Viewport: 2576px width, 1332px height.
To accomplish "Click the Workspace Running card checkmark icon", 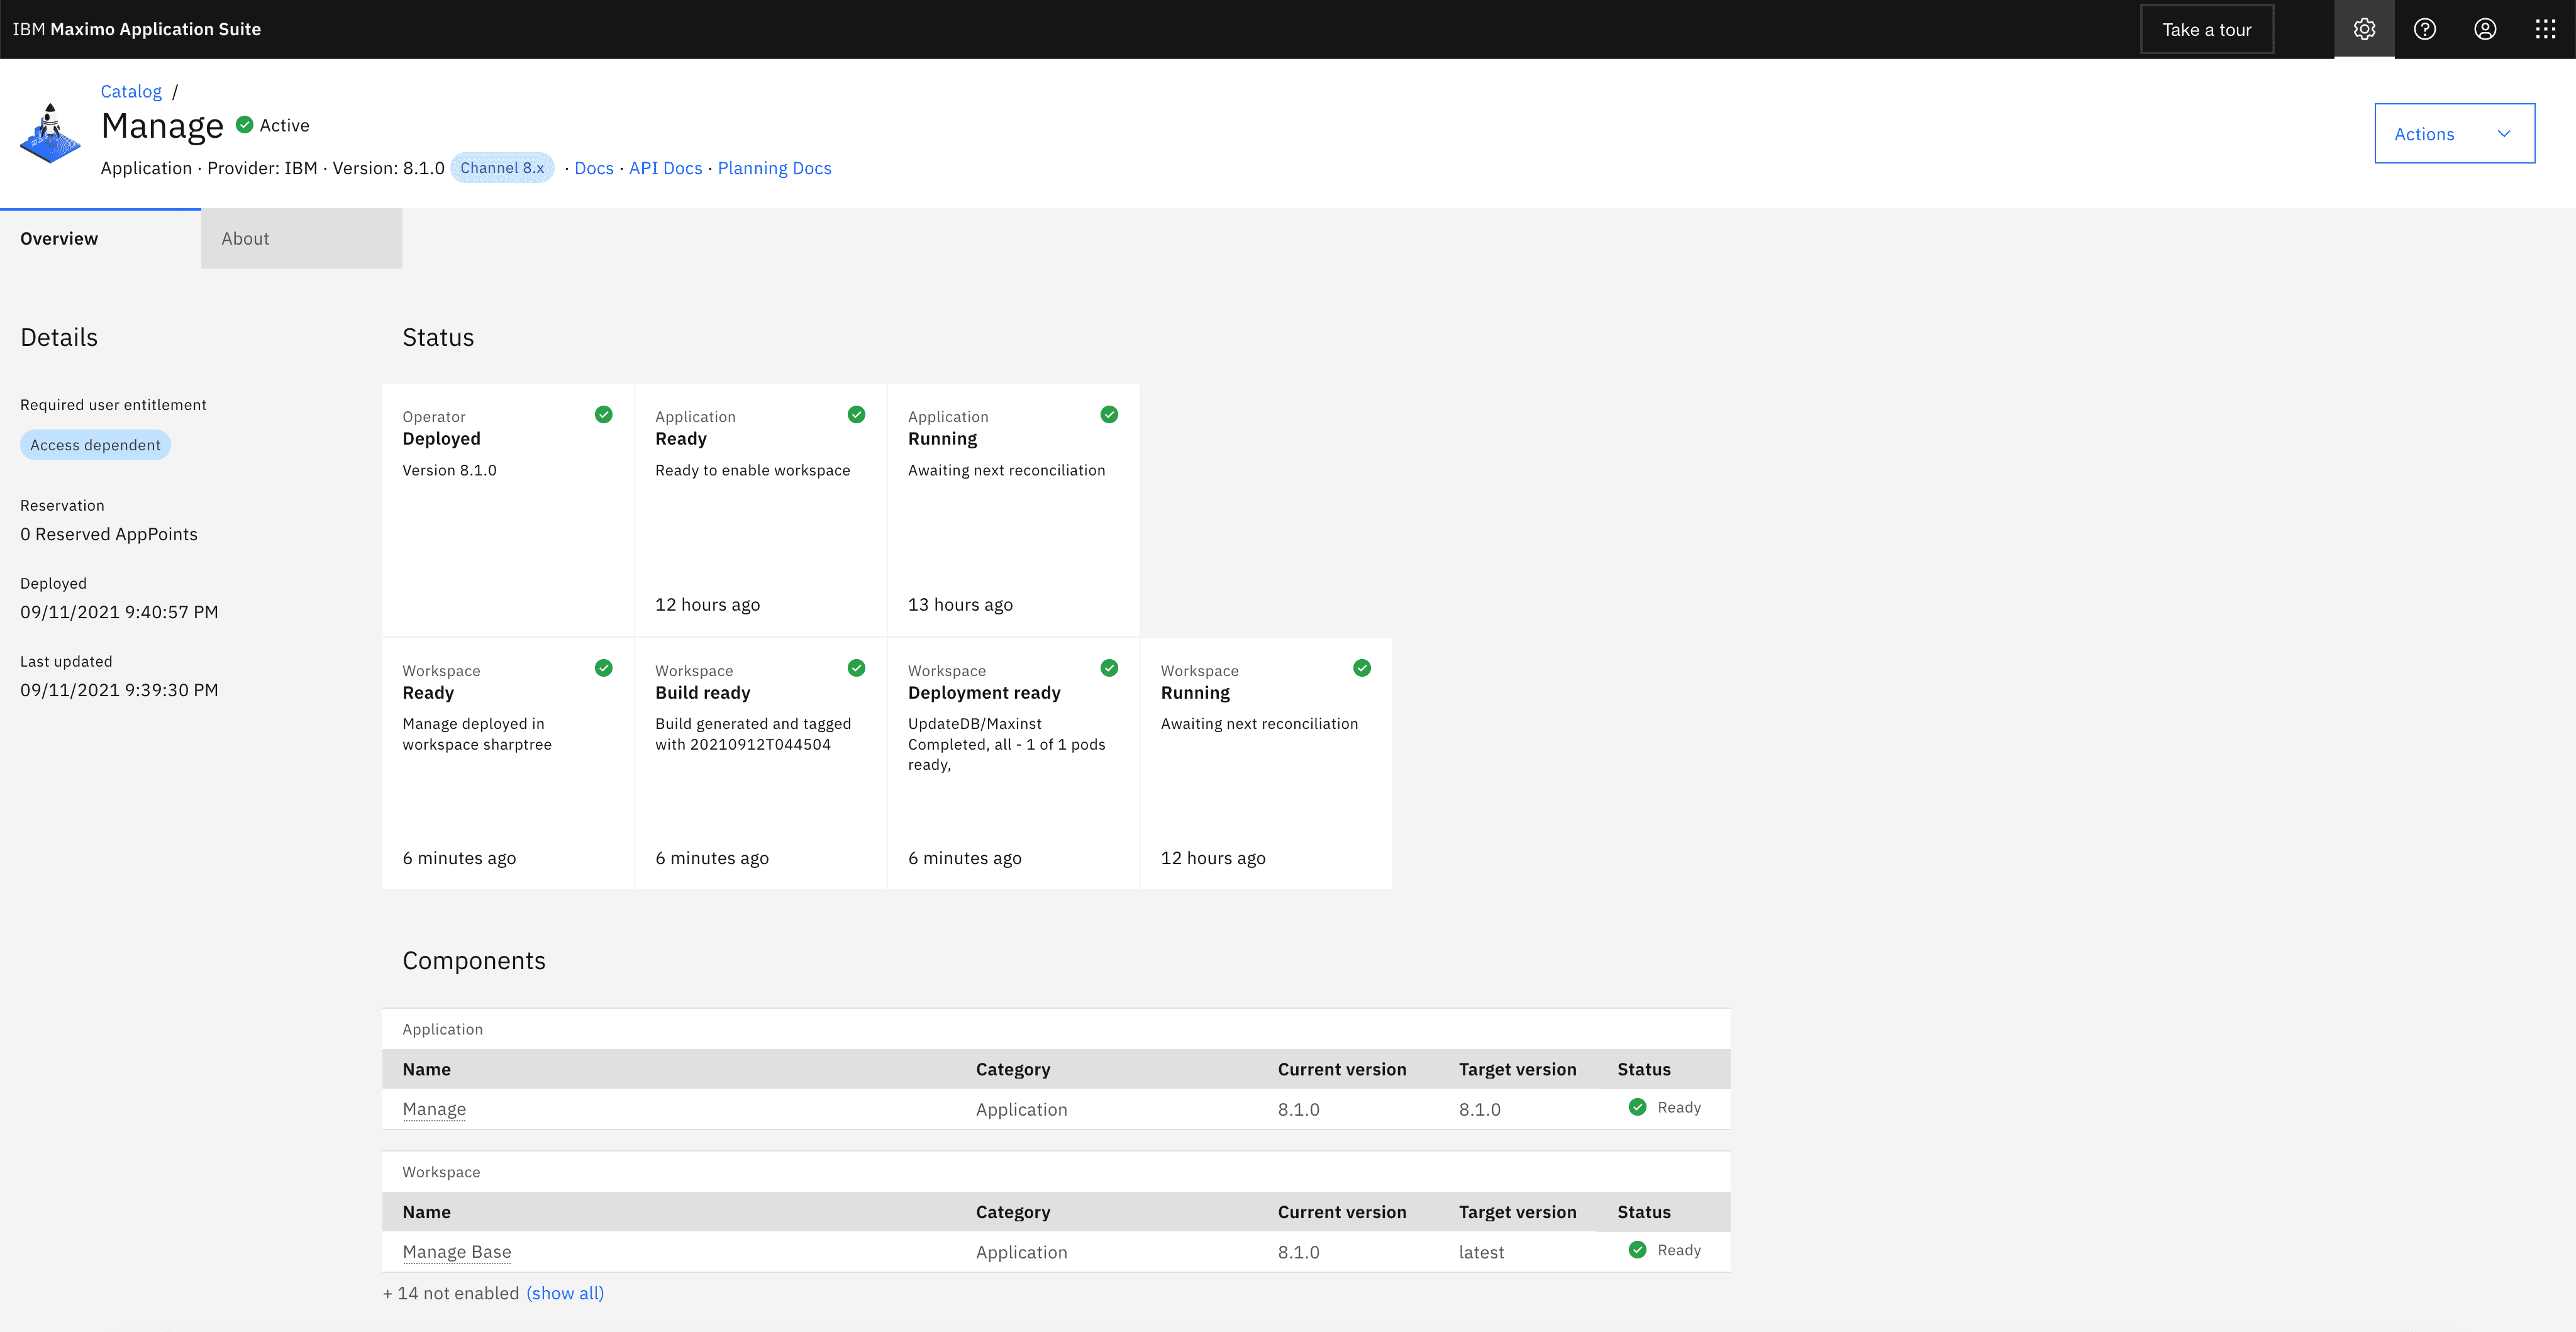I will (1362, 668).
